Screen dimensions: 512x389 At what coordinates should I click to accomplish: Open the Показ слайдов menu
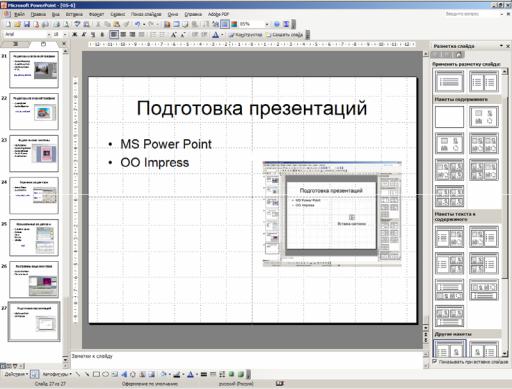coord(146,14)
